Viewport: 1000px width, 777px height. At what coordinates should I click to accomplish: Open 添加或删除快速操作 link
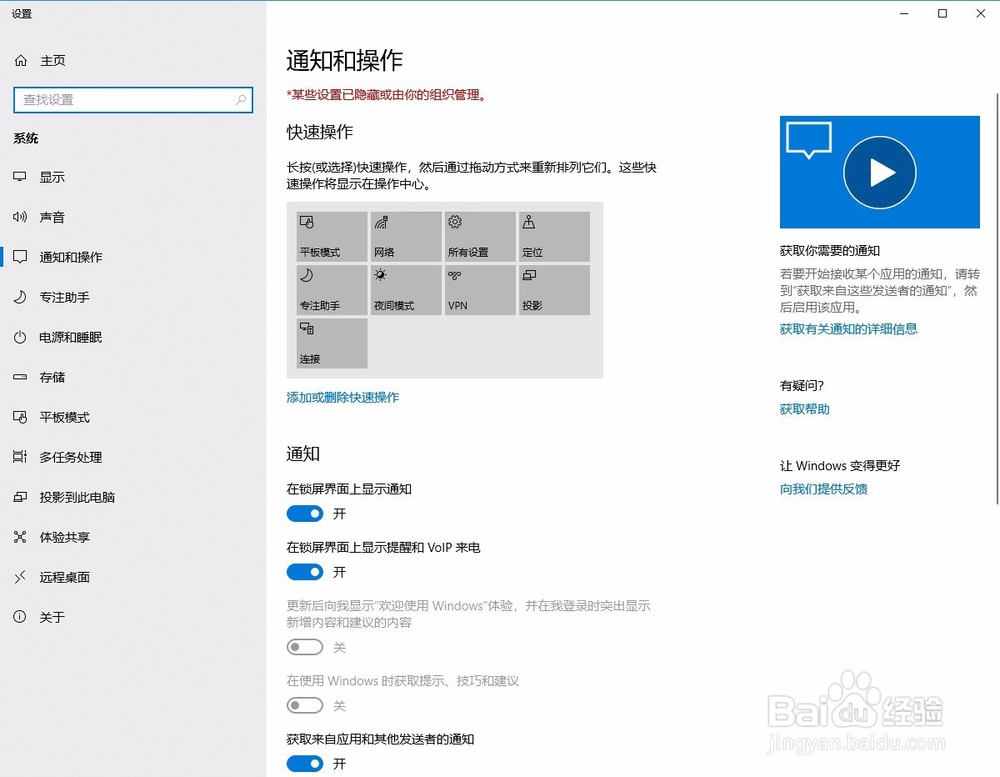(x=342, y=397)
